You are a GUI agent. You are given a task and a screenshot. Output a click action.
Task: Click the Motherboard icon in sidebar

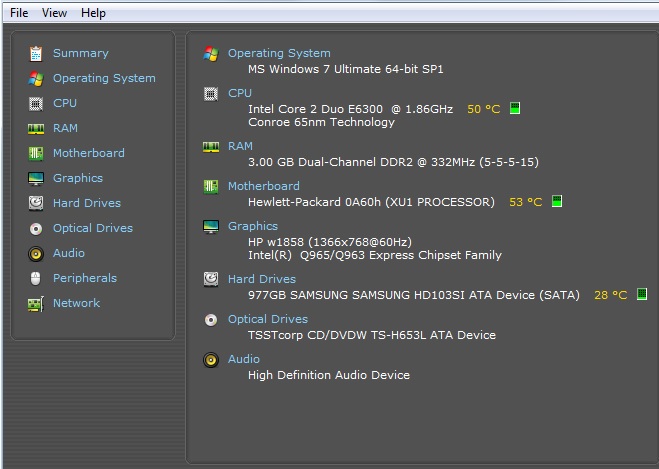36,153
